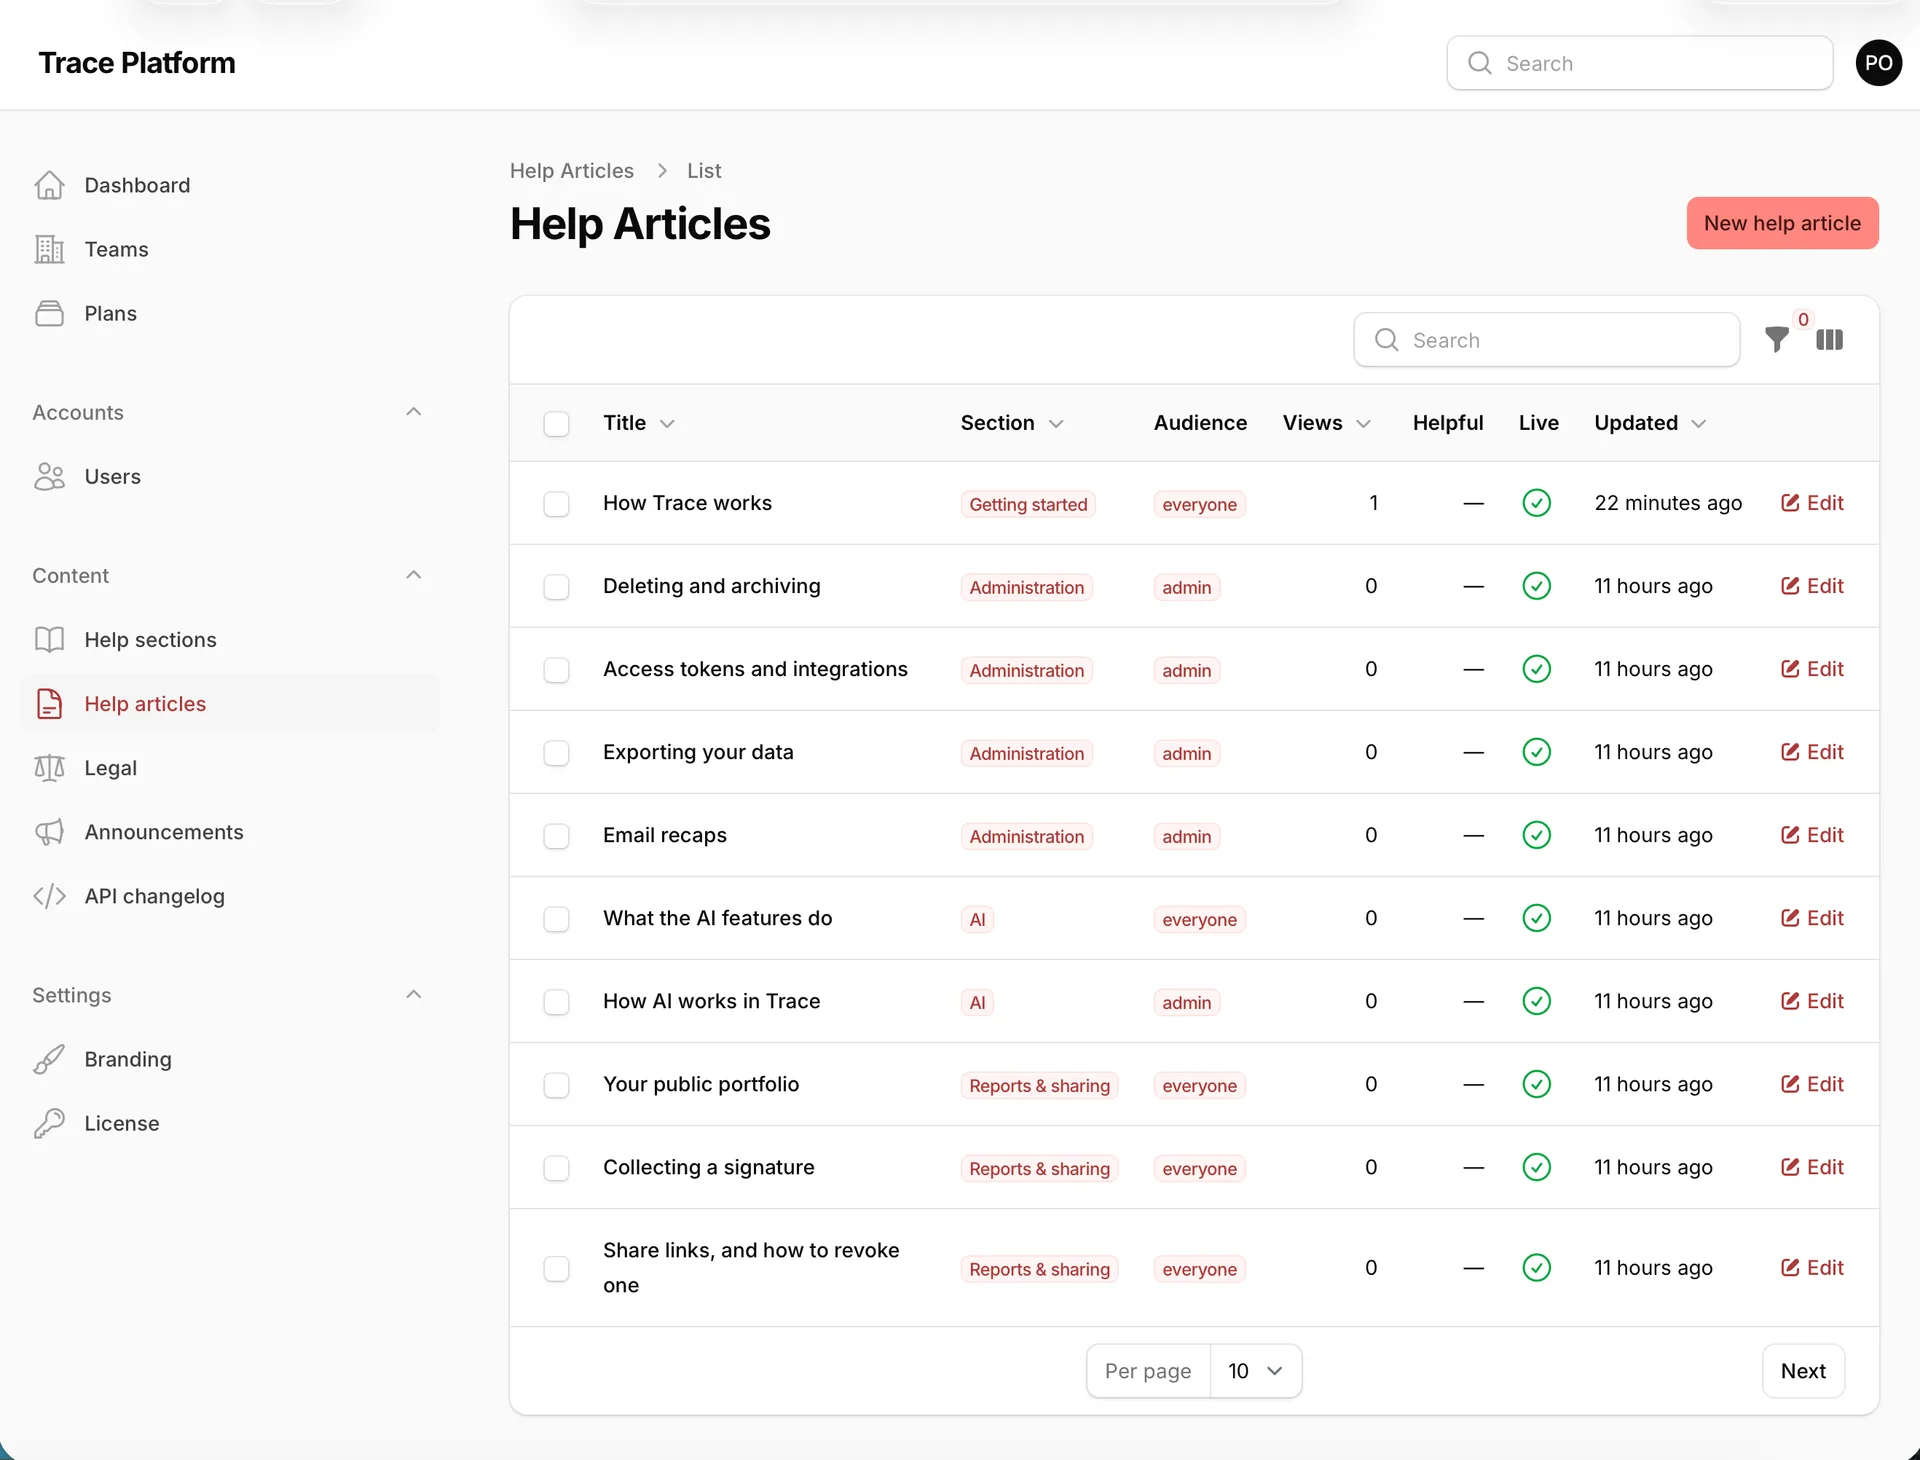This screenshot has width=1920, height=1460.
Task: Click New help article button
Action: coord(1782,223)
